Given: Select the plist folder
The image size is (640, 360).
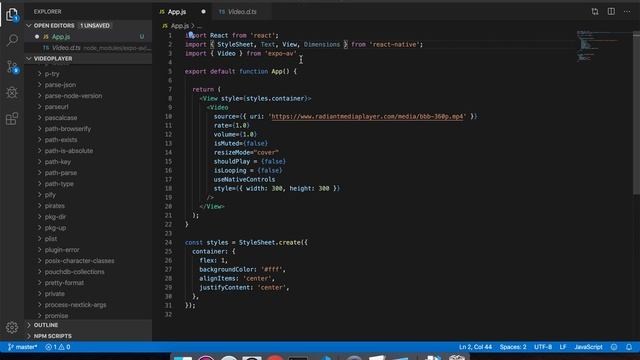Looking at the screenshot, I should [88, 239].
